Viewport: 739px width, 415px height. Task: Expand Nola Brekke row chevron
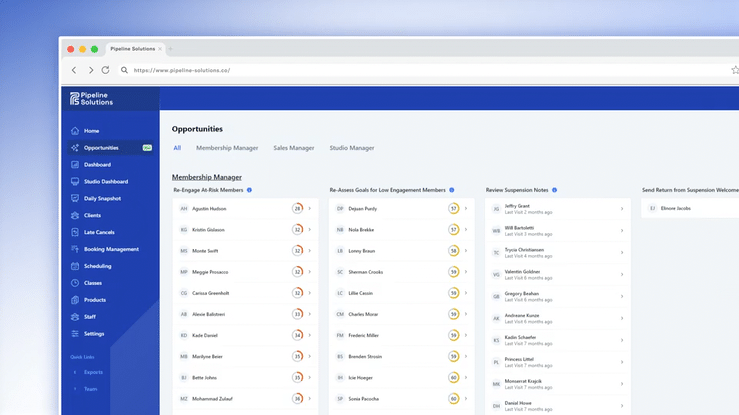(x=466, y=230)
